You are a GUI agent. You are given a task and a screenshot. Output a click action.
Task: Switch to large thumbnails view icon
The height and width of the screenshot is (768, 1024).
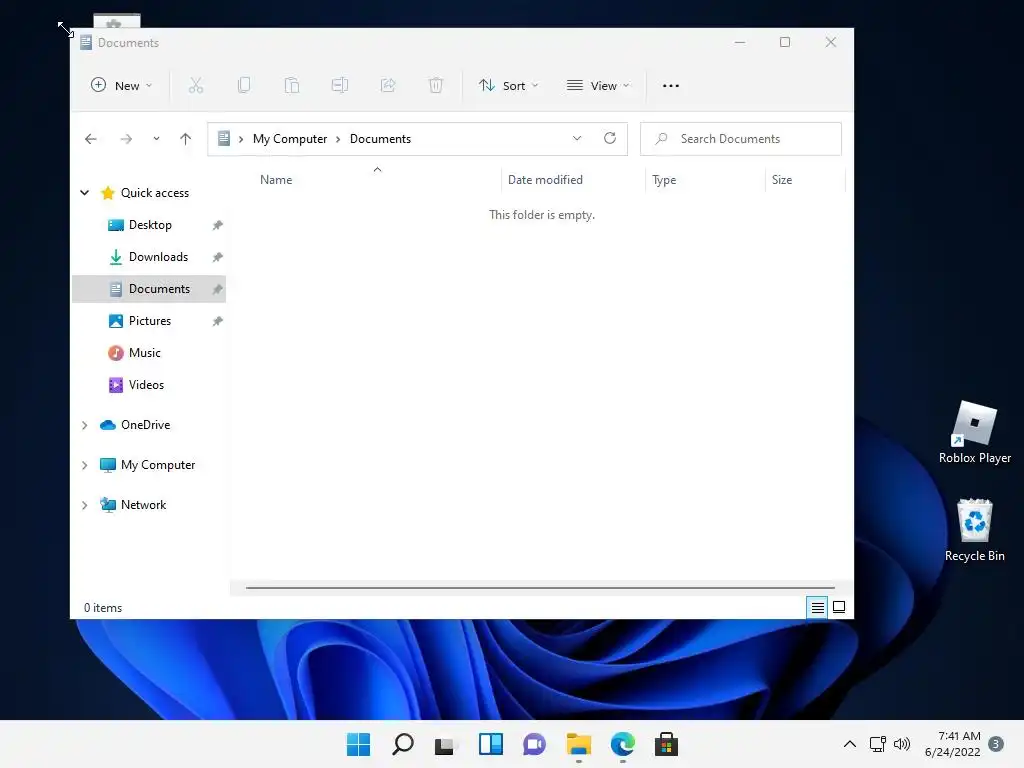[839, 607]
